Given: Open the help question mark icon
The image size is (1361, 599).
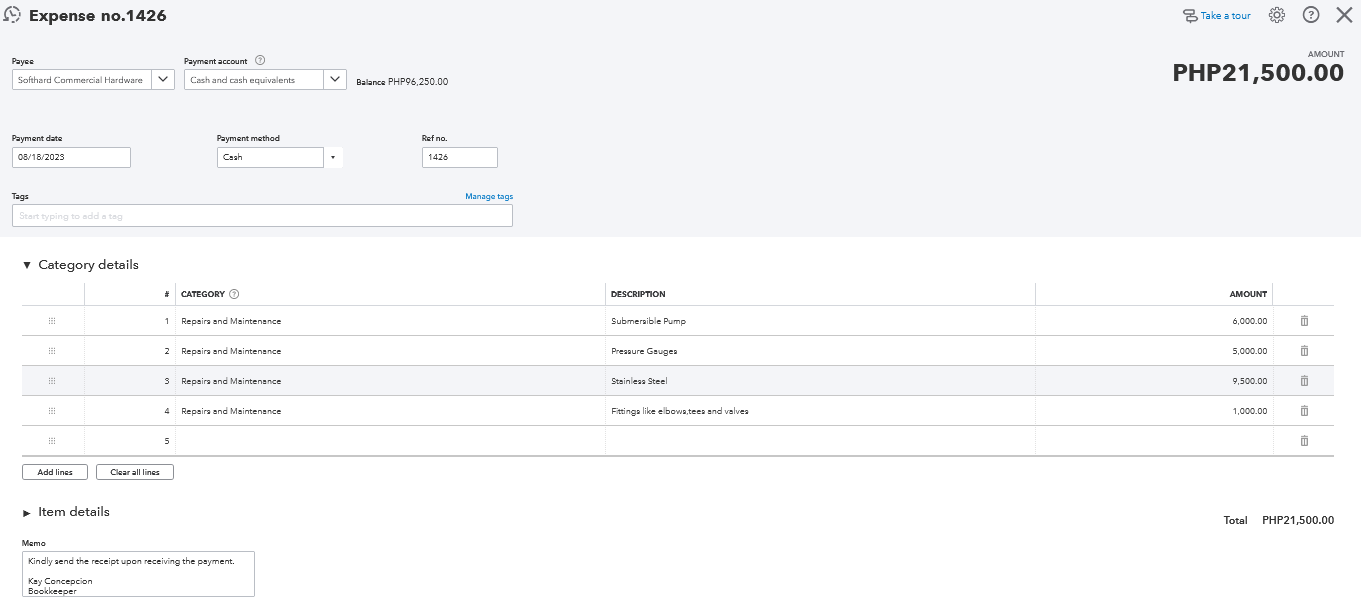Looking at the screenshot, I should coord(1311,15).
